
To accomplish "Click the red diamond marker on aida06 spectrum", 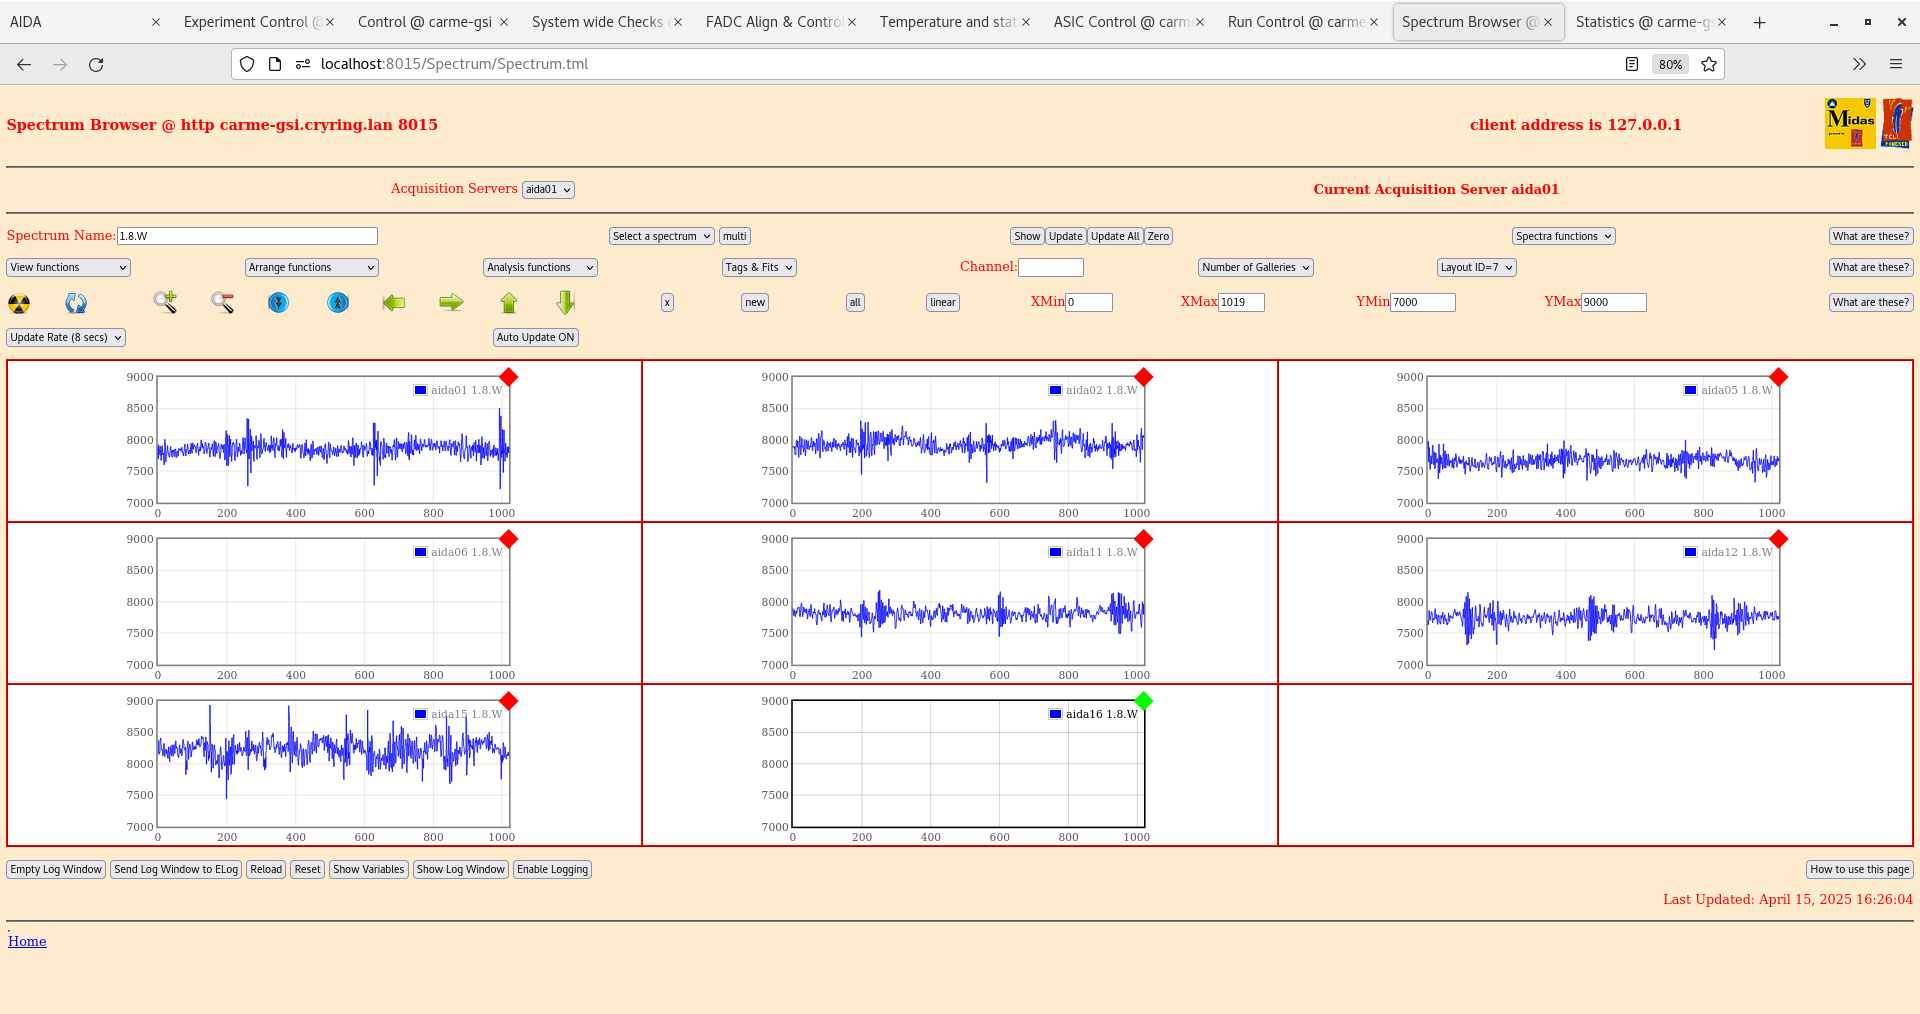I will point(509,539).
